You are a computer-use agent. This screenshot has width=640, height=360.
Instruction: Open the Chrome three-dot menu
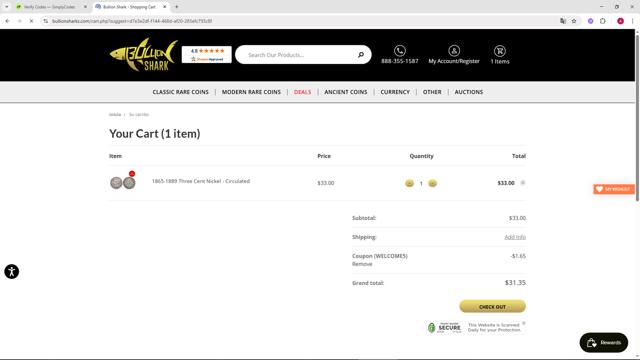632,21
